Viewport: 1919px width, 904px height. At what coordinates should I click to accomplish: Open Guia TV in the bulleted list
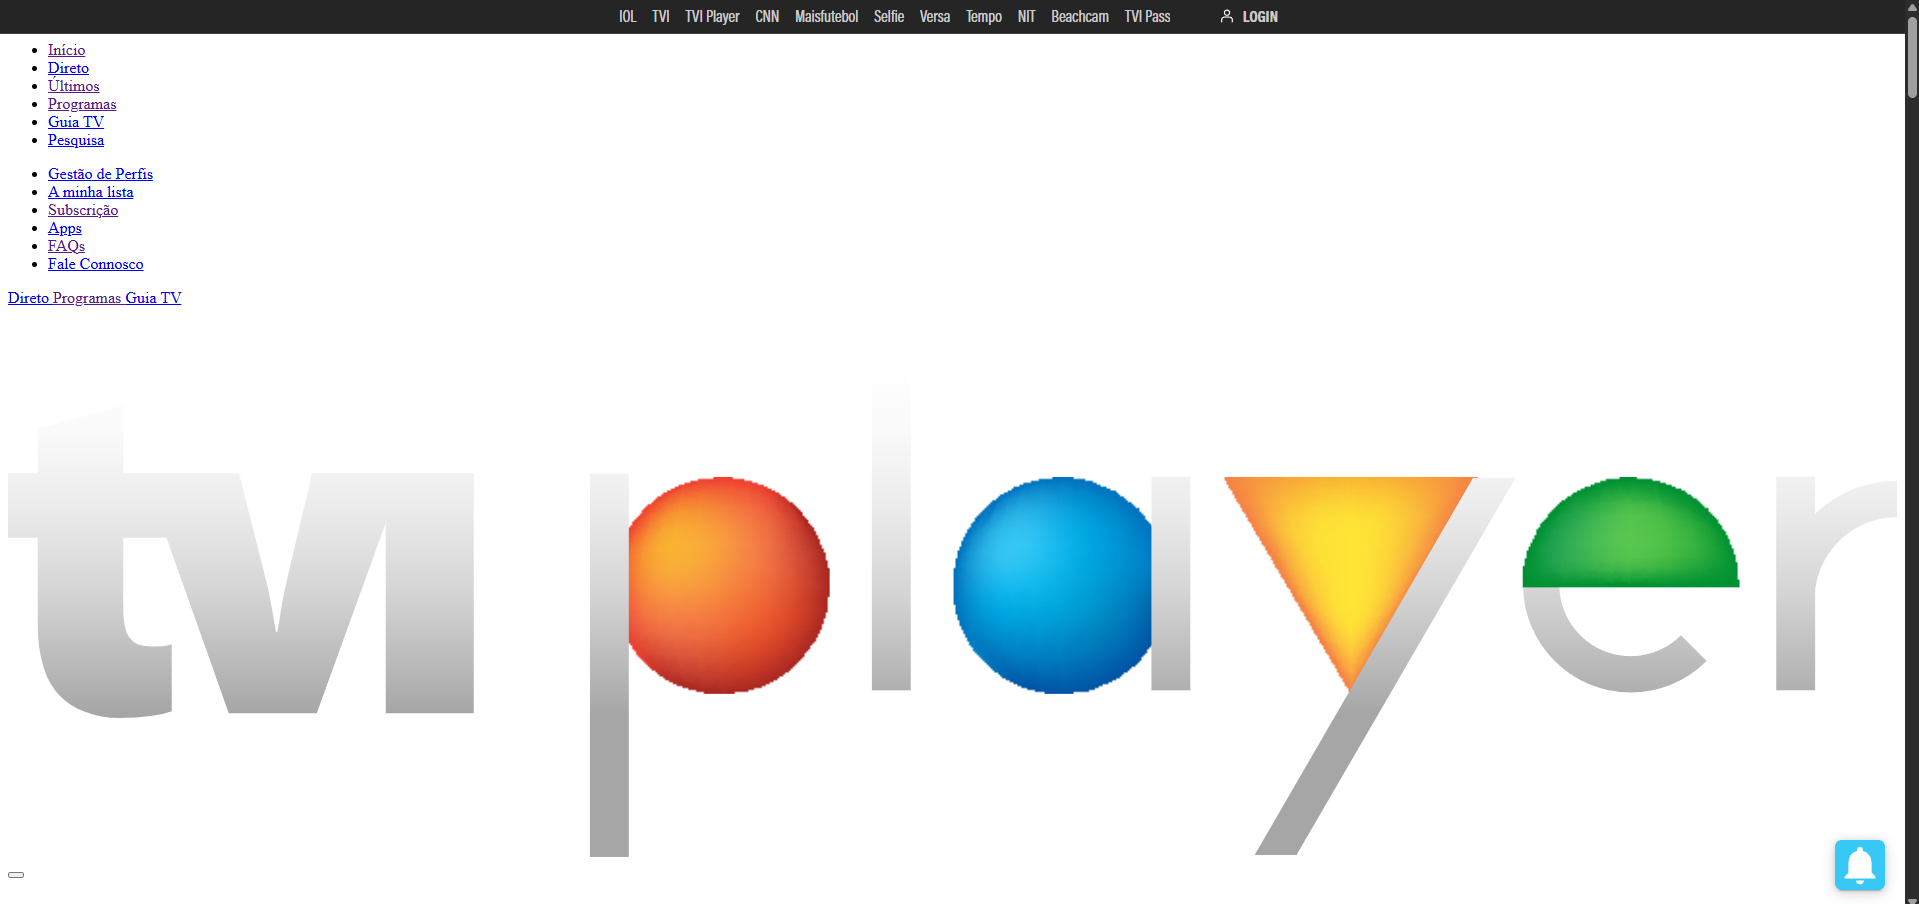click(x=76, y=122)
